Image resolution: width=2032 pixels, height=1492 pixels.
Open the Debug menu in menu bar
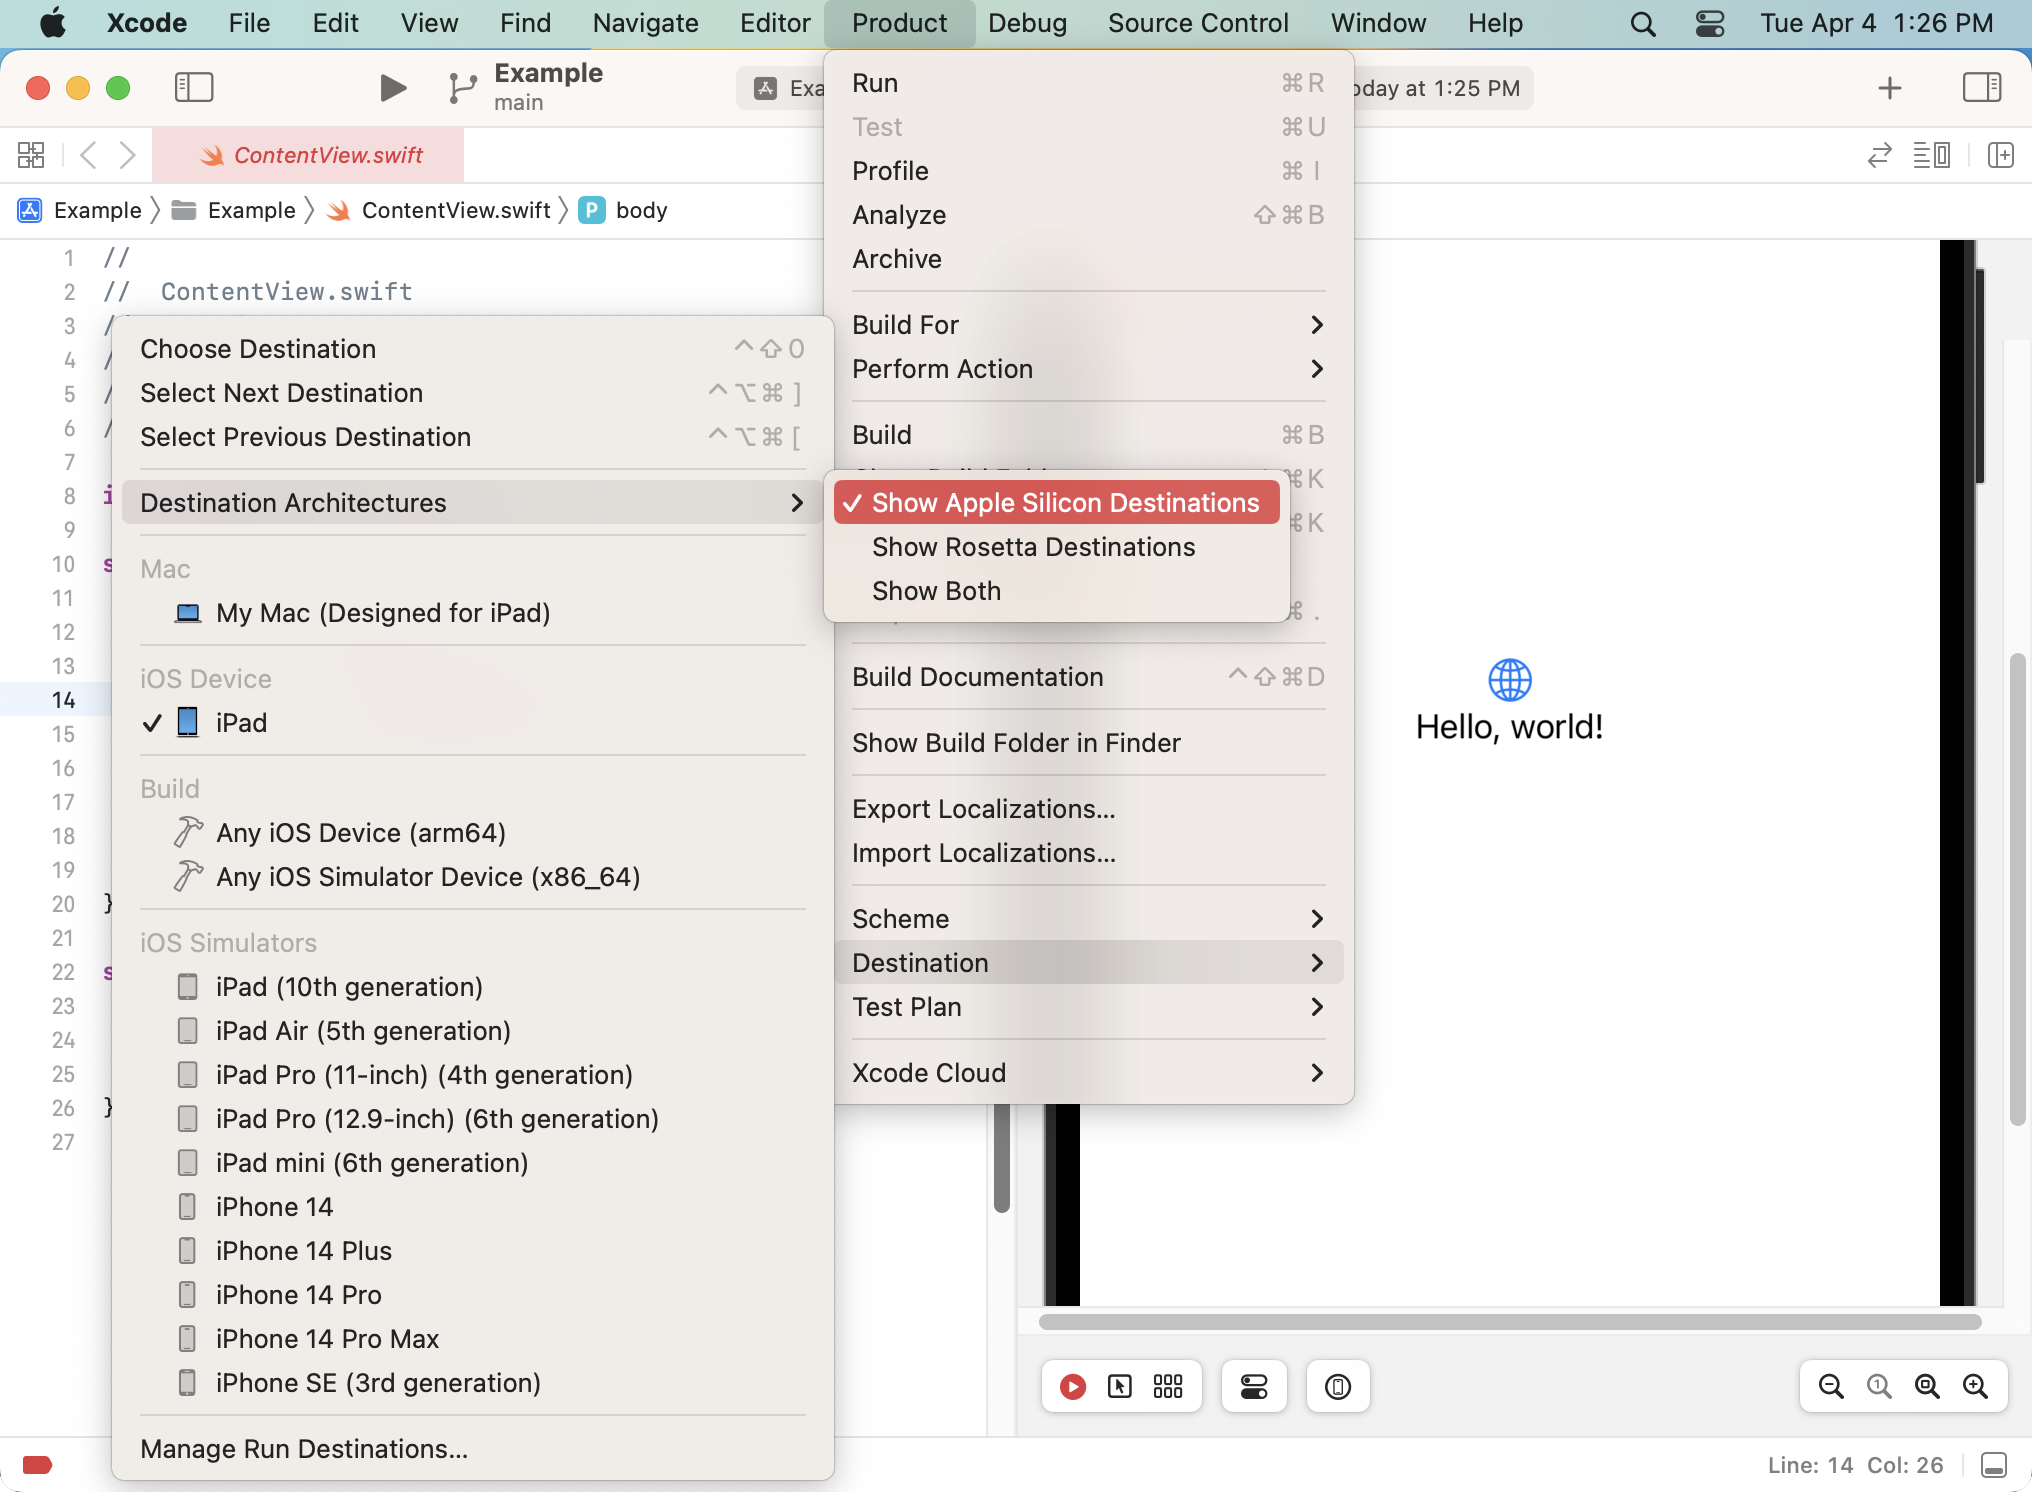(x=1027, y=23)
